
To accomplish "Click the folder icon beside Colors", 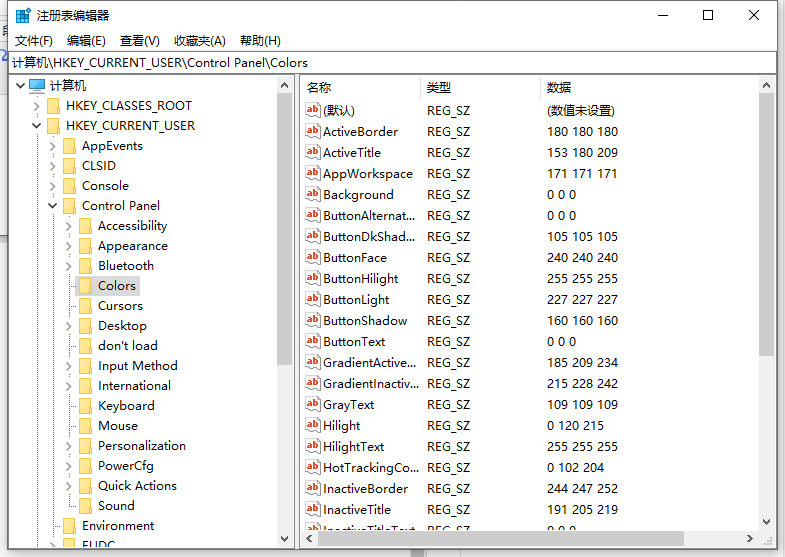I will point(85,286).
